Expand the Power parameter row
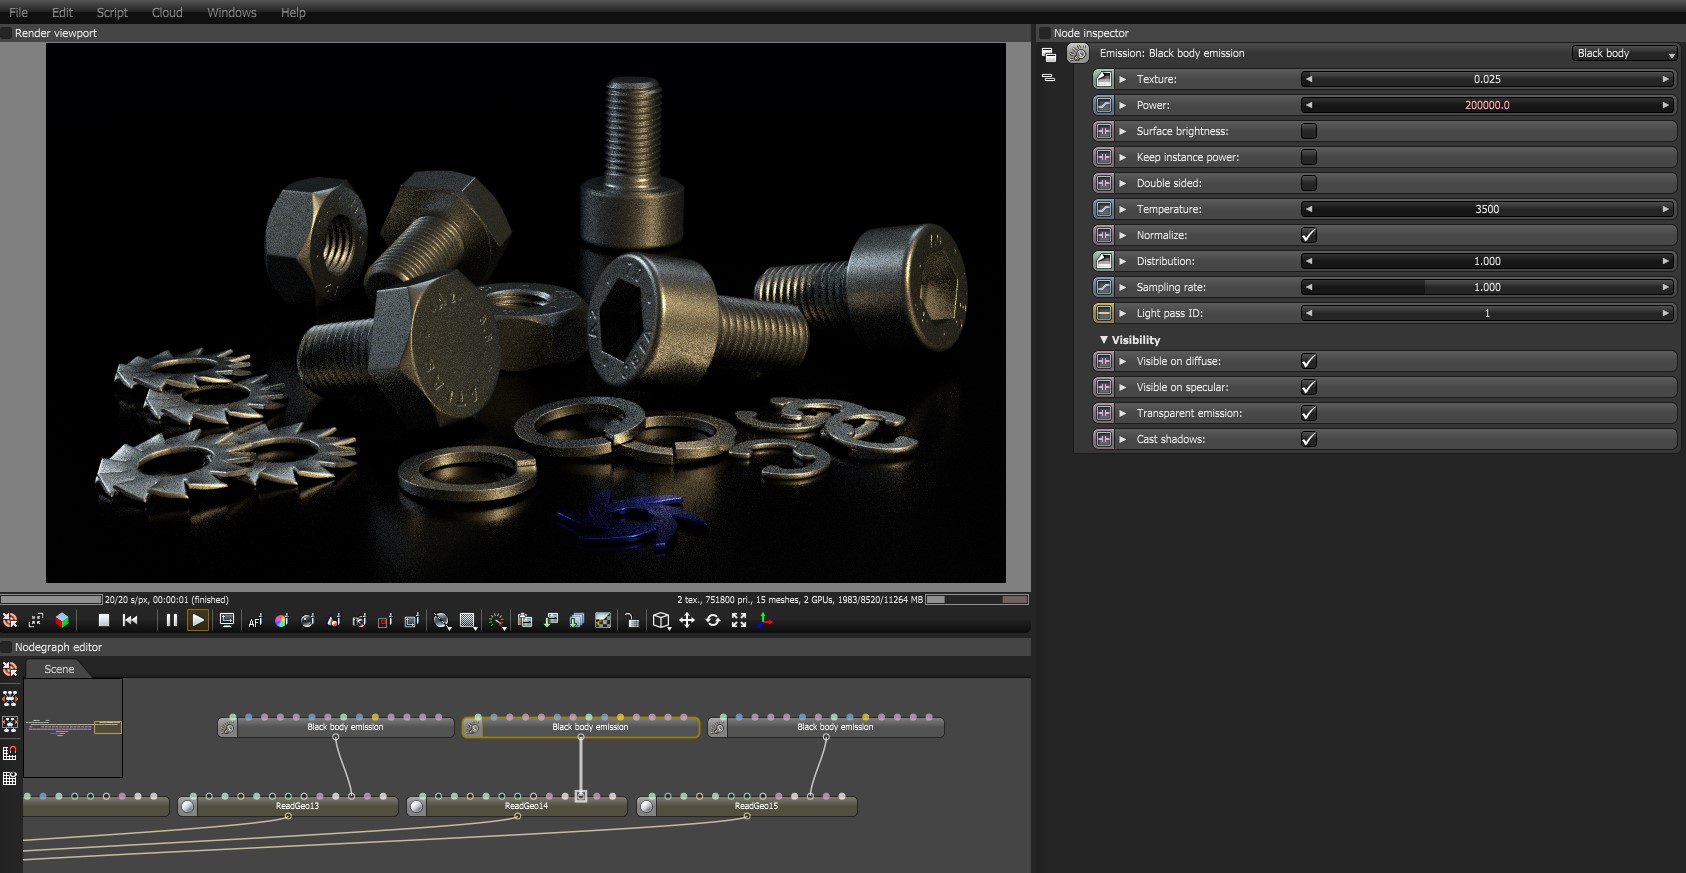This screenshot has width=1686, height=873. tap(1123, 105)
